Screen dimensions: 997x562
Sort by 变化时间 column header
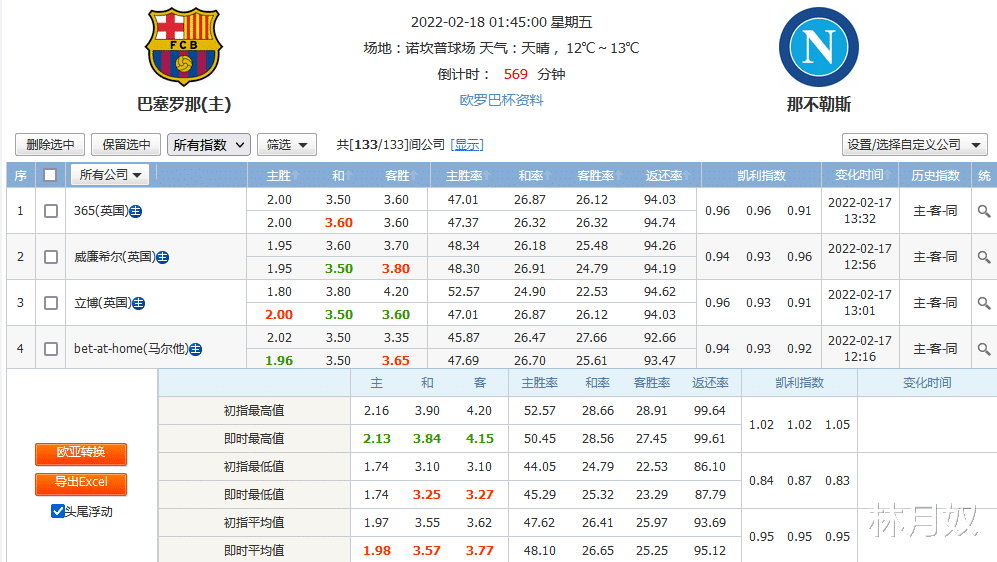click(863, 175)
